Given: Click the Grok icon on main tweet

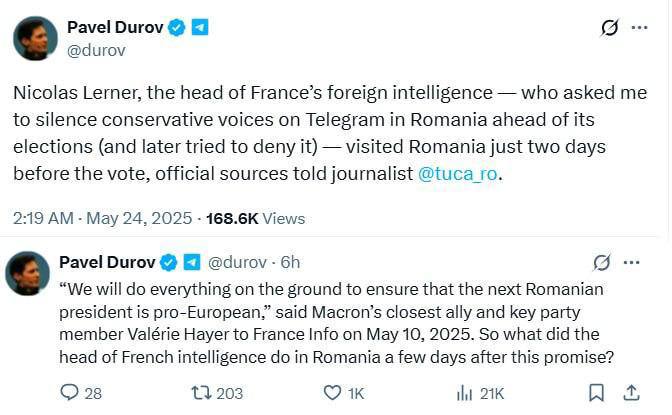Looking at the screenshot, I should point(609,28).
